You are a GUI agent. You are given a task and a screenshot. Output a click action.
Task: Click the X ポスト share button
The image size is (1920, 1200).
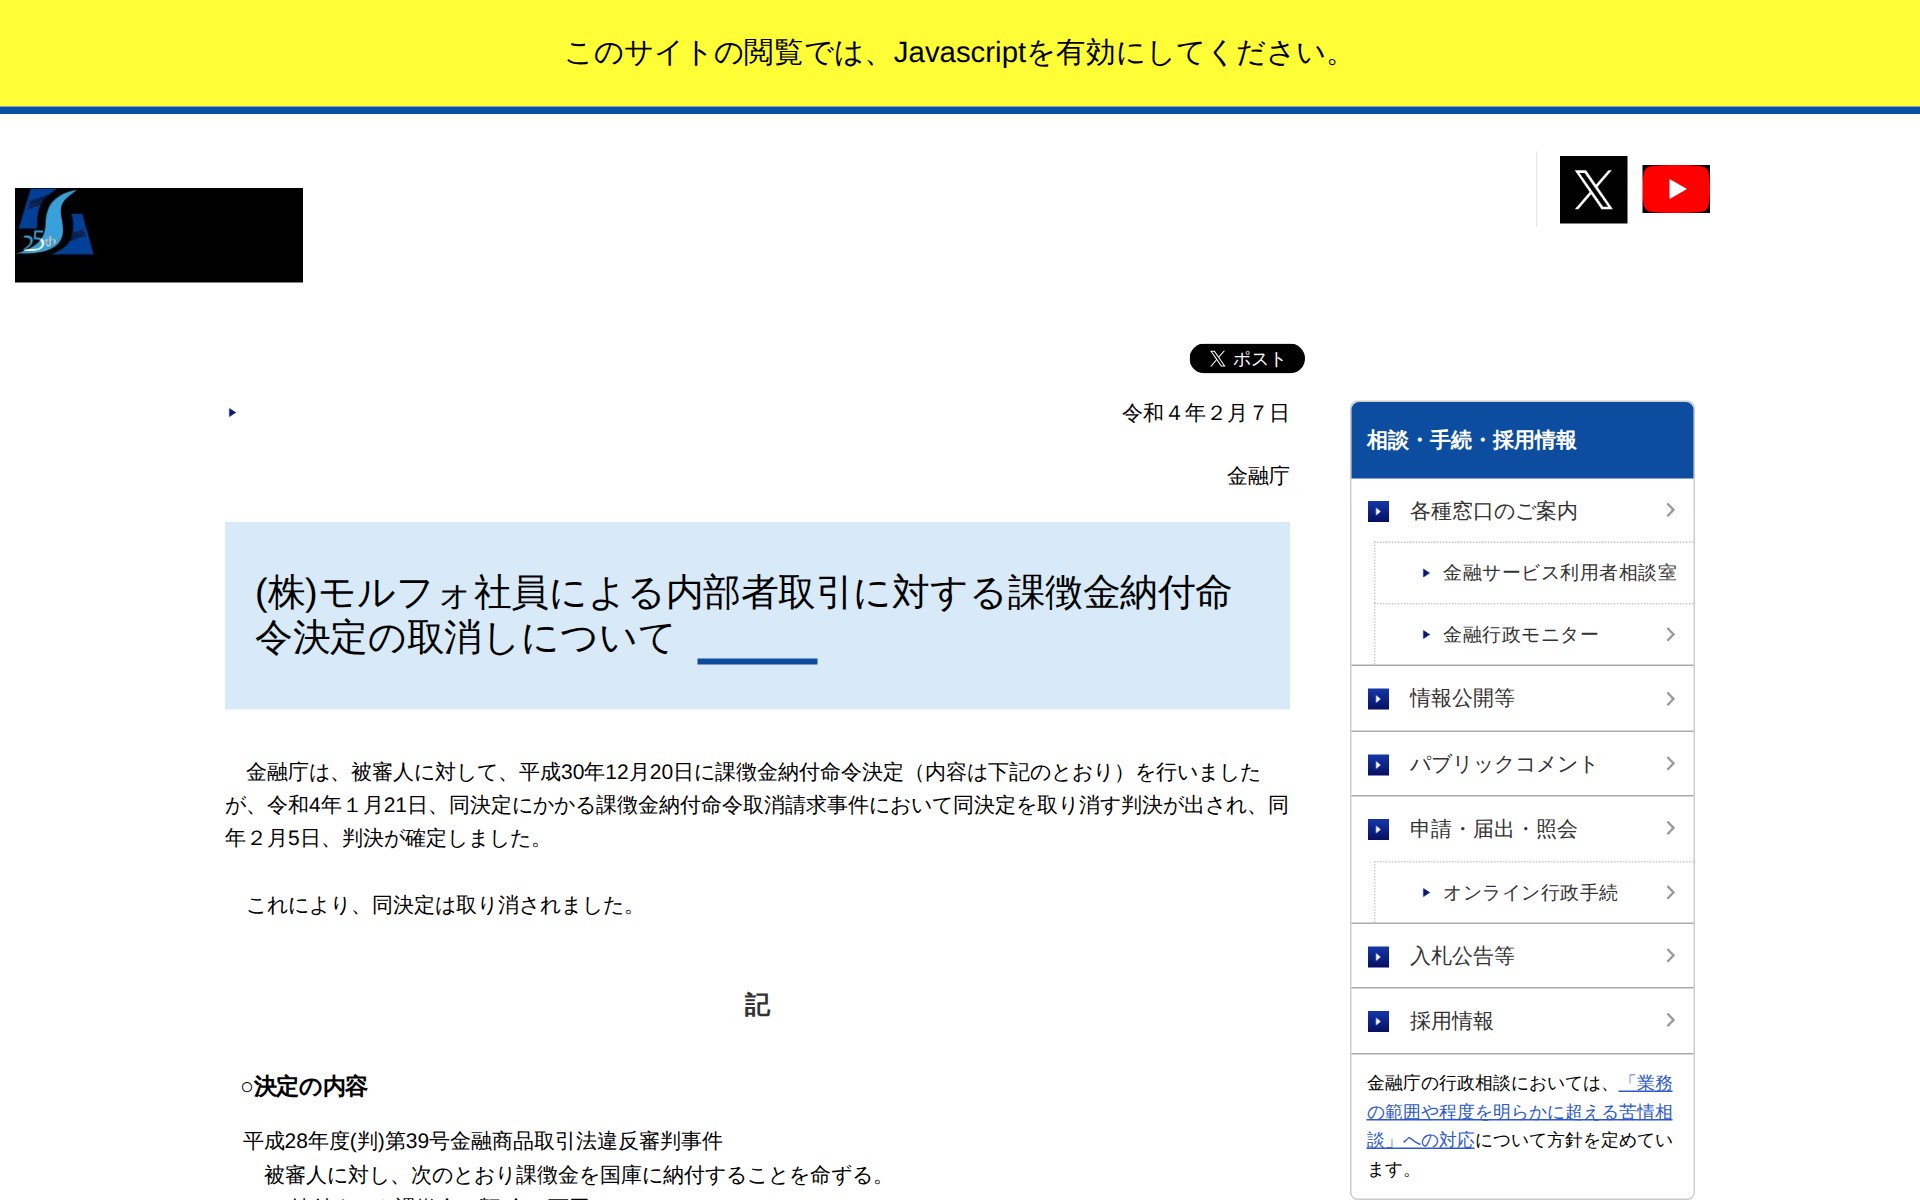1246,358
